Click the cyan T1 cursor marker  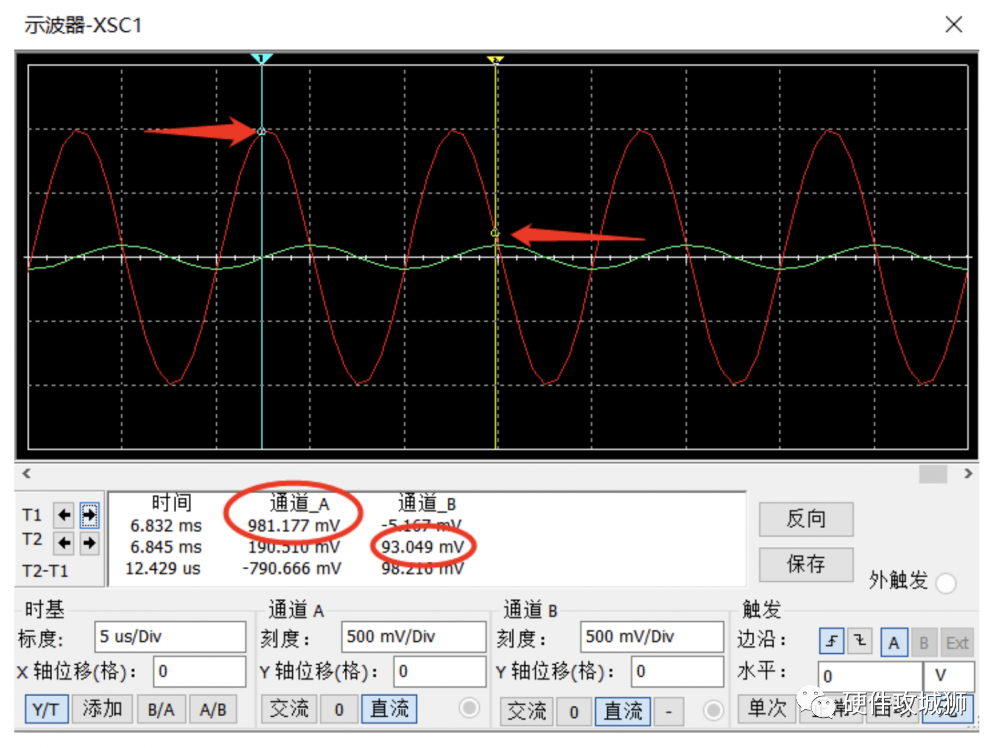(x=261, y=59)
